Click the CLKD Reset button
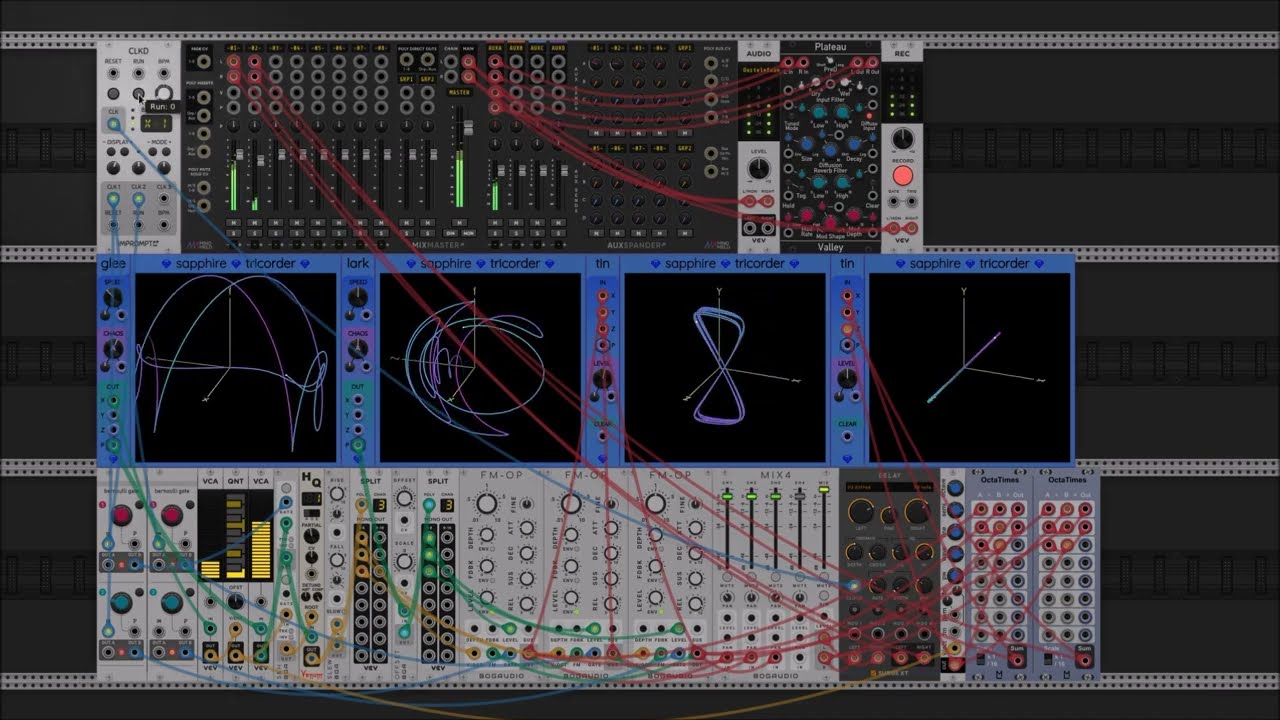The height and width of the screenshot is (720, 1280). (113, 94)
